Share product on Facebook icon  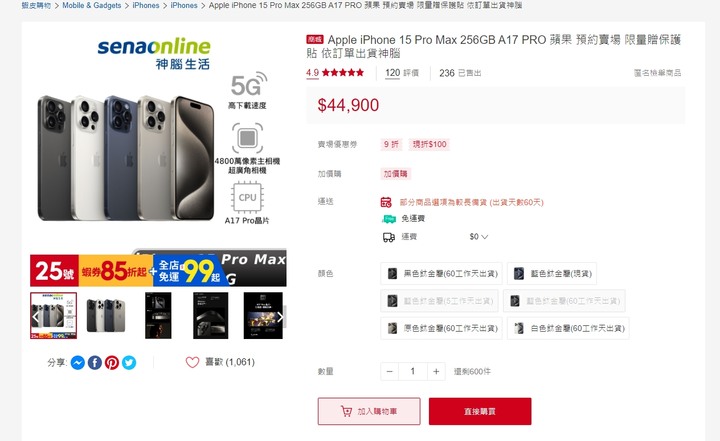tap(95, 363)
